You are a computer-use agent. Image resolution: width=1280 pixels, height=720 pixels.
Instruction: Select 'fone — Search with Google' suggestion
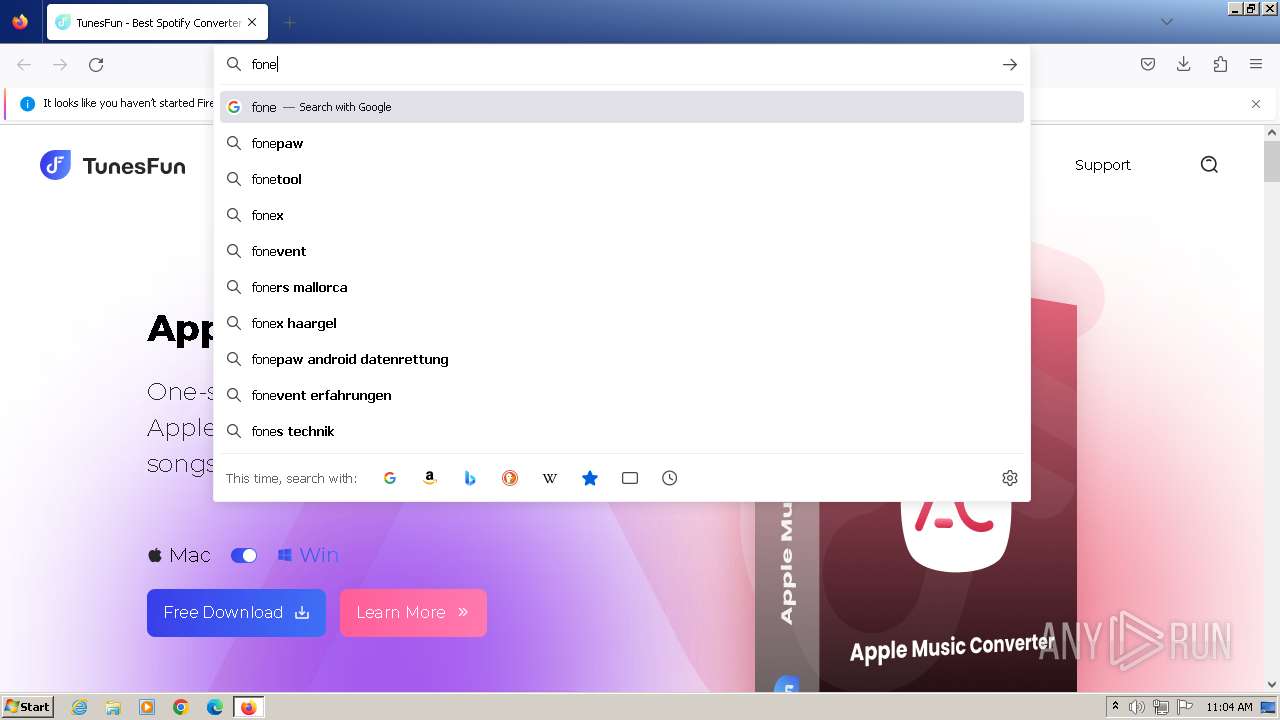(x=622, y=107)
